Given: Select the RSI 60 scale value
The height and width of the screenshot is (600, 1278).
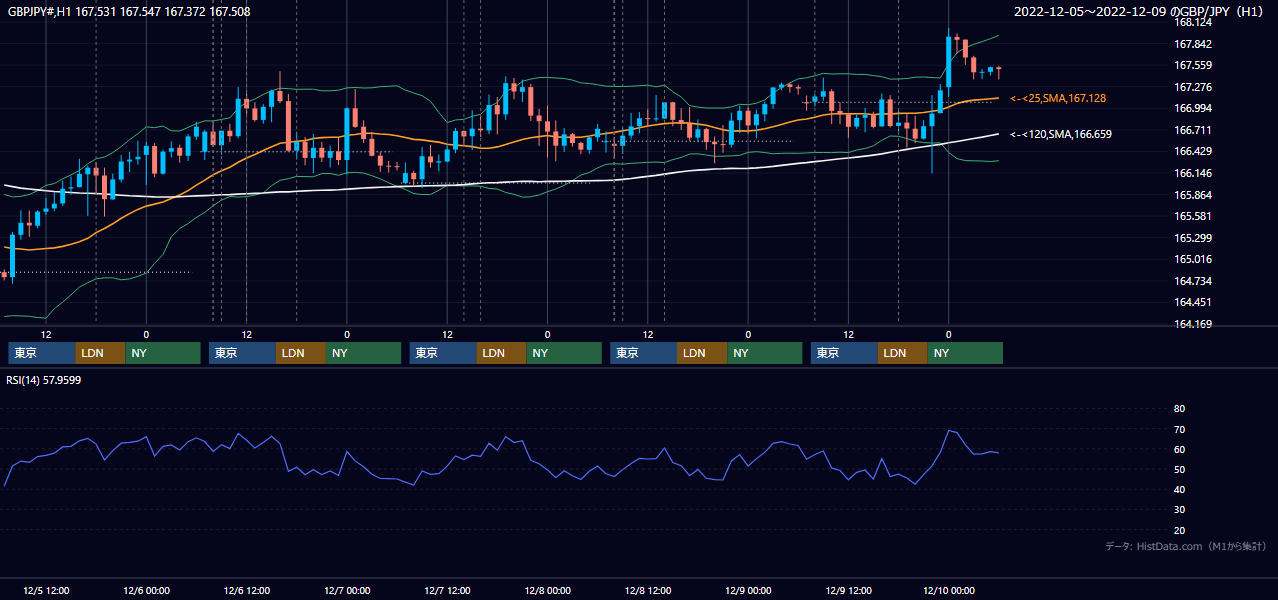Looking at the screenshot, I should pyautogui.click(x=1179, y=449).
